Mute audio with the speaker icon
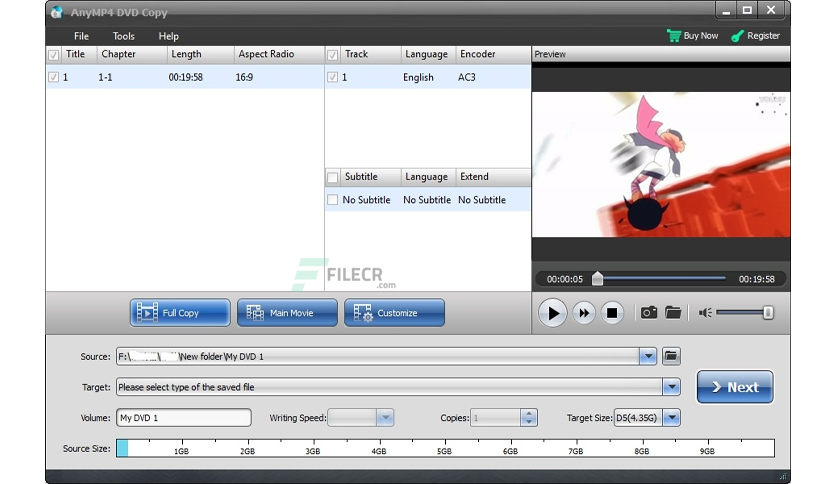The height and width of the screenshot is (484, 836). [705, 312]
